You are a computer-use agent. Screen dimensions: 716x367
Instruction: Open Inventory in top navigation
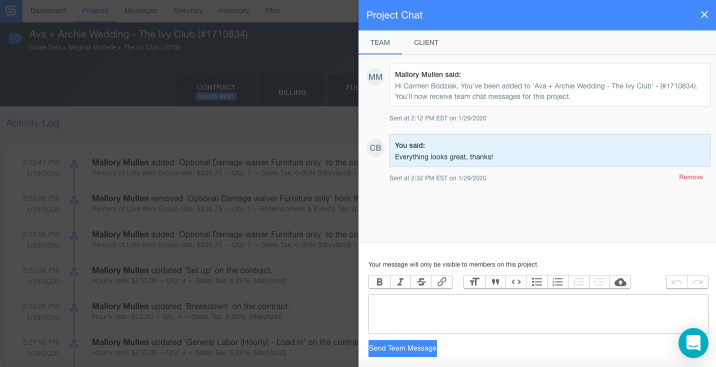[x=234, y=10]
